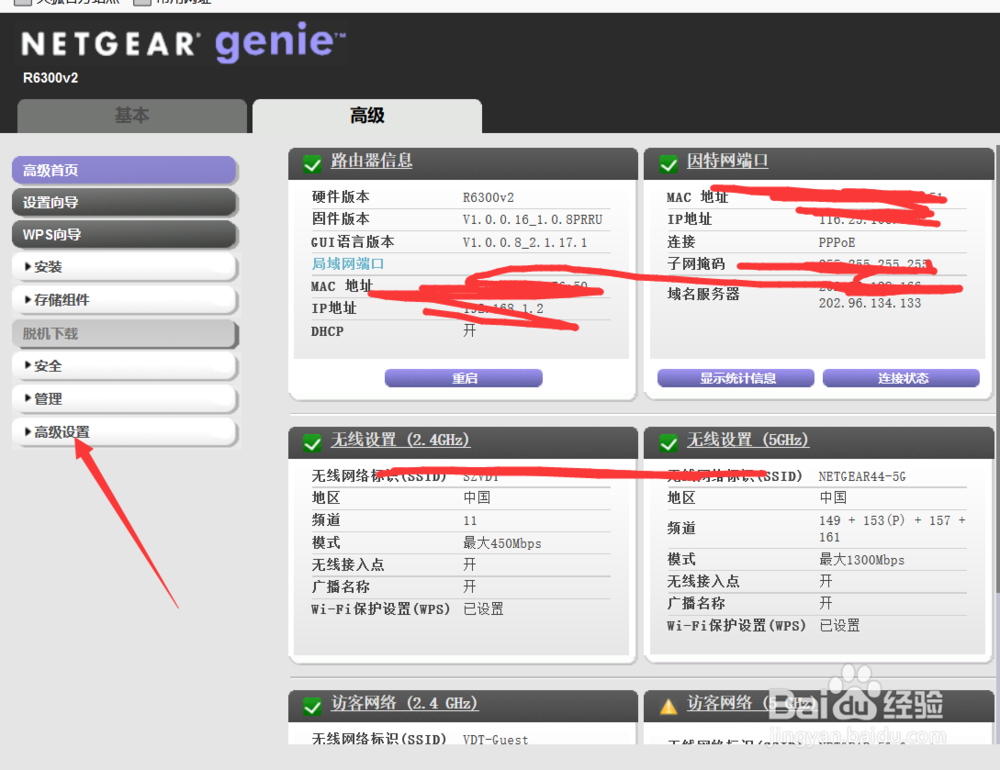Click hardware version value R6300v2
Screen dimensions: 1000x770
point(489,198)
